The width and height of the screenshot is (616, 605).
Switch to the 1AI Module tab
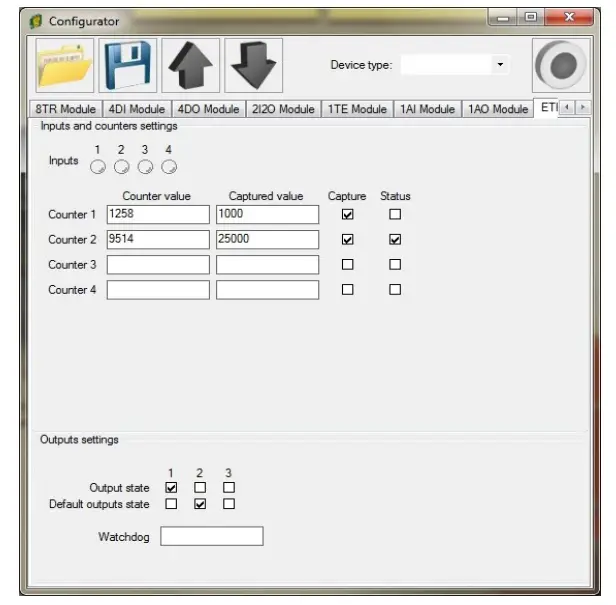[x=427, y=109]
